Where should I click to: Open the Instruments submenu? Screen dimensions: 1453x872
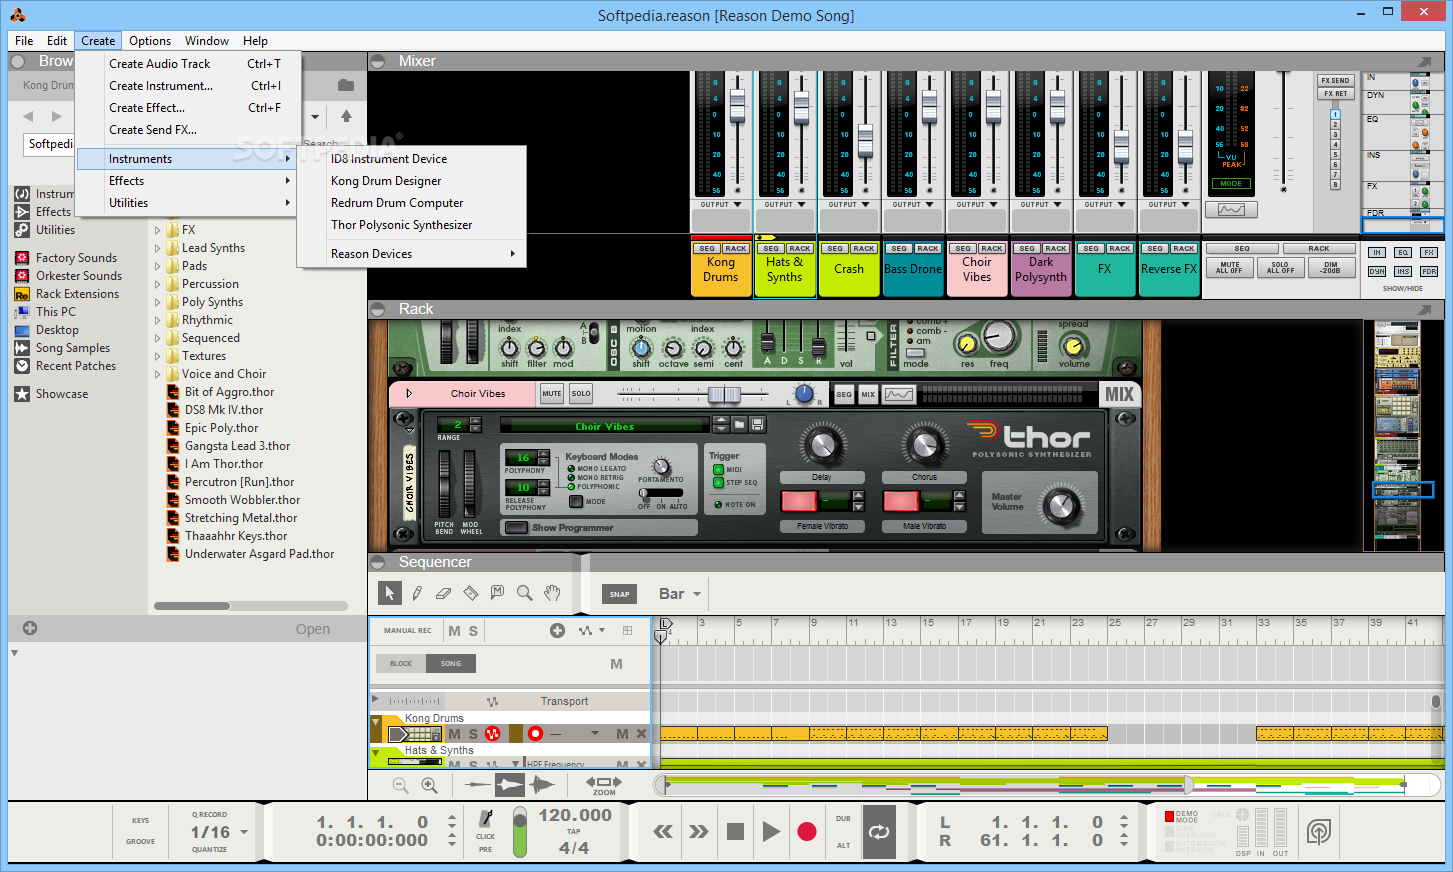click(x=188, y=159)
